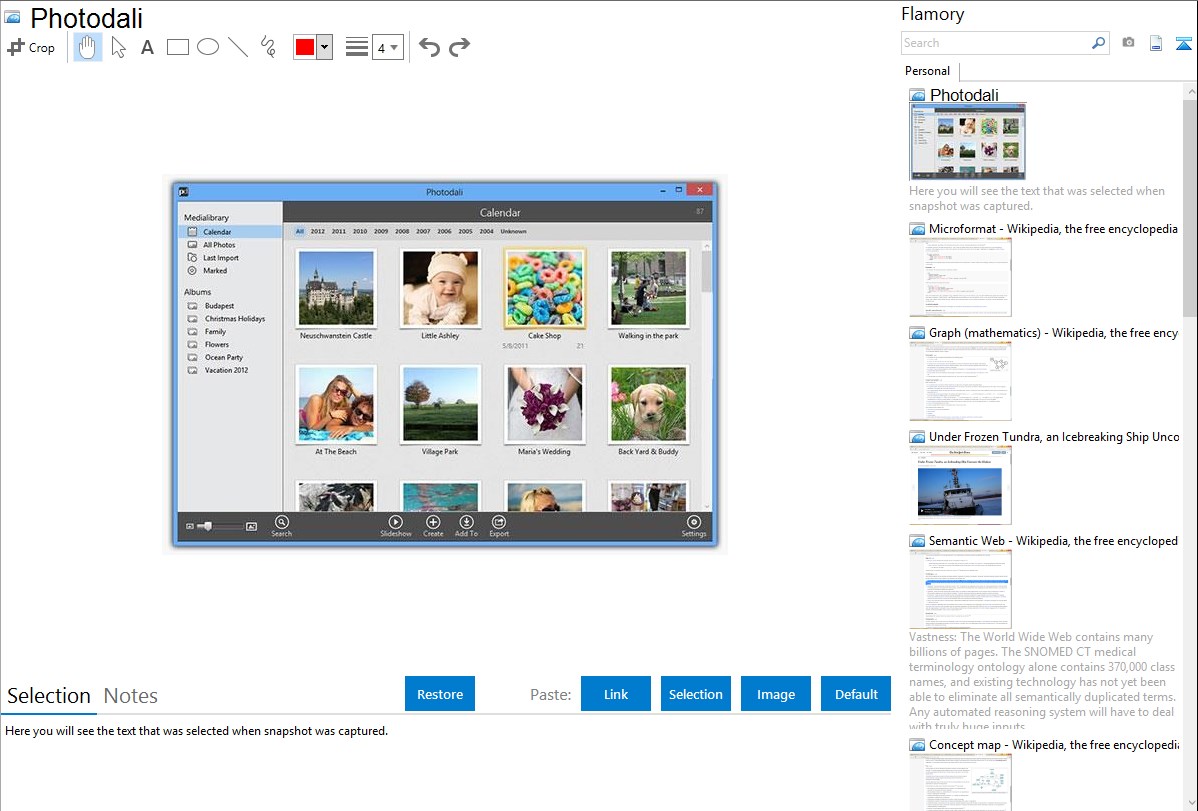Click the camera capture icon
The width and height of the screenshot is (1198, 811).
1128,43
